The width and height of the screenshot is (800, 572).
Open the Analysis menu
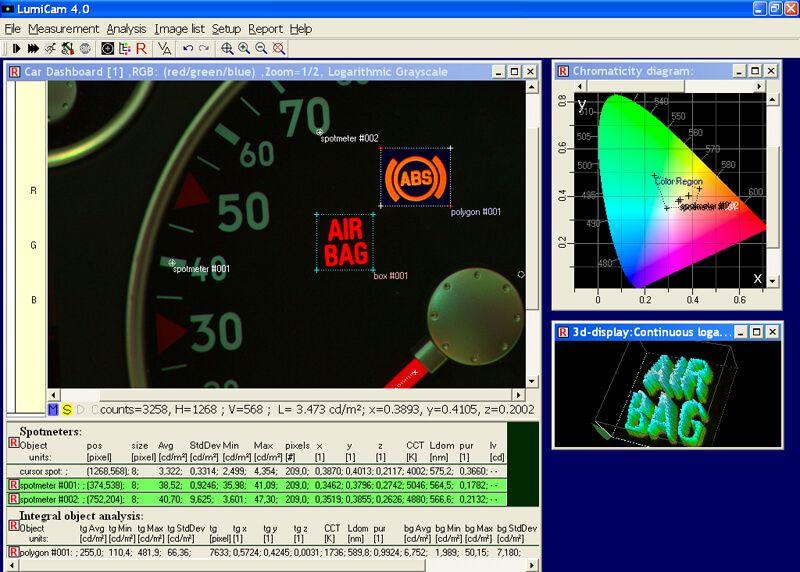(127, 29)
